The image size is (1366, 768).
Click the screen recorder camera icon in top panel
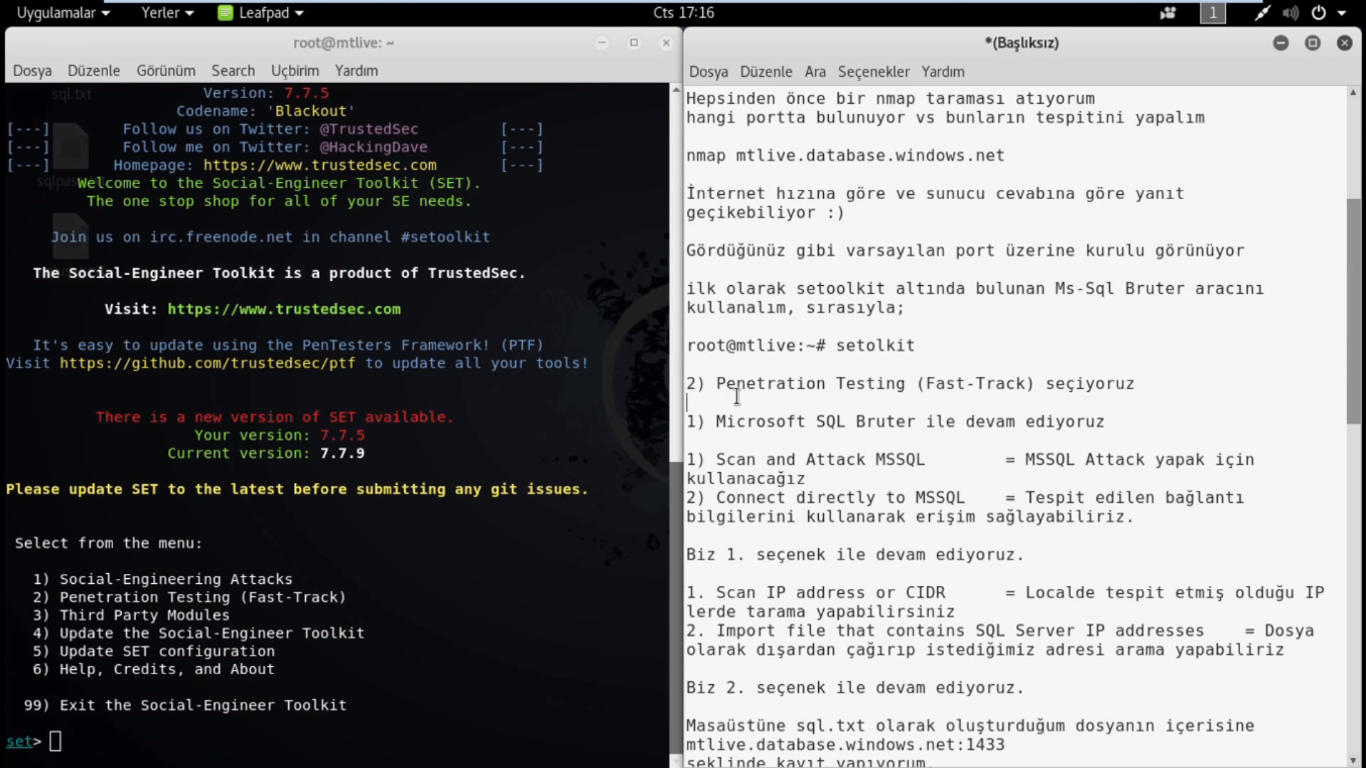(1168, 13)
